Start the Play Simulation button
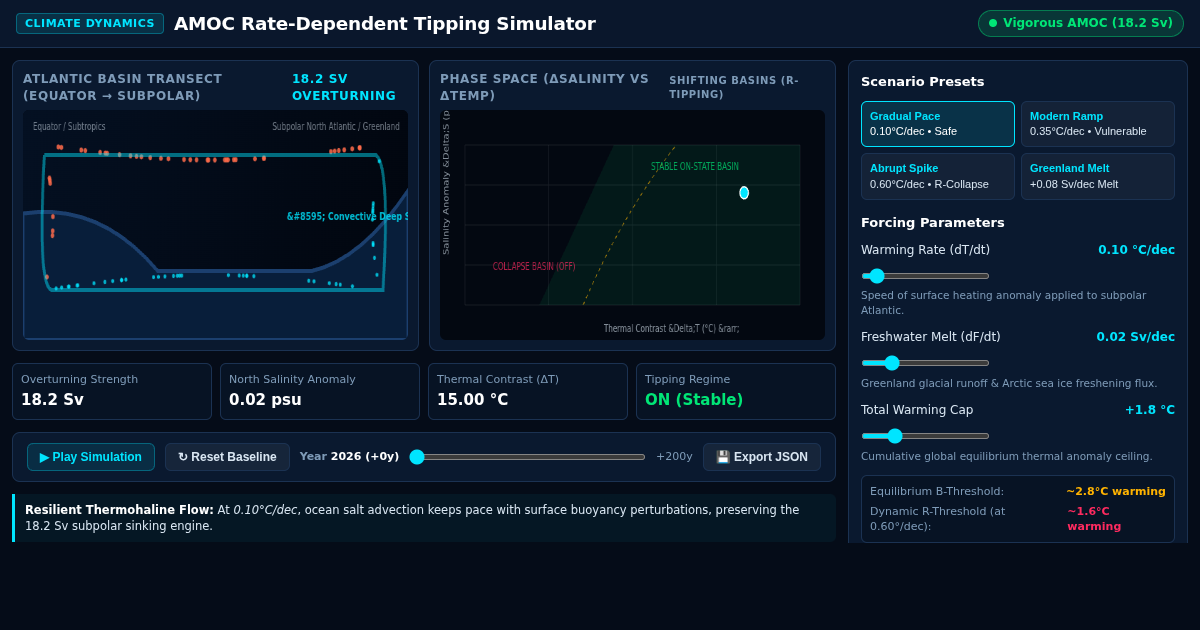This screenshot has width=1200, height=630. 91,457
